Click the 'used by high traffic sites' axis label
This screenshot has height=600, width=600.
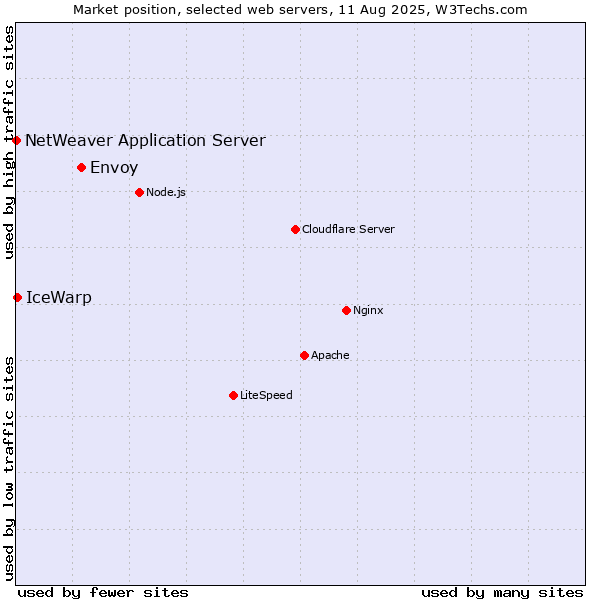pos(9,143)
